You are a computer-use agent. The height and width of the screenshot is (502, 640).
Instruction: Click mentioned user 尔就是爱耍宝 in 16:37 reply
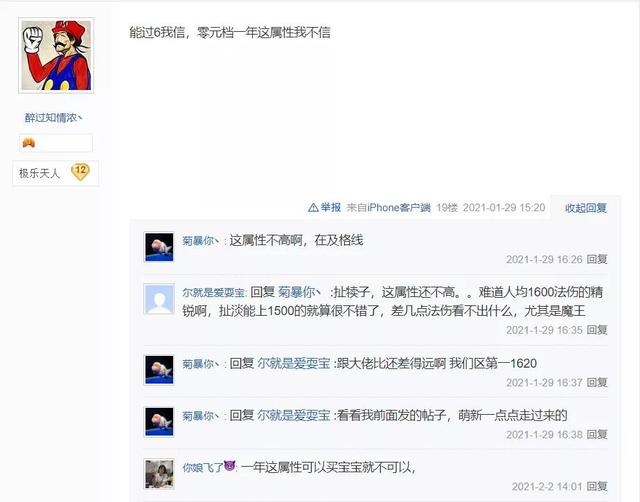(x=293, y=363)
